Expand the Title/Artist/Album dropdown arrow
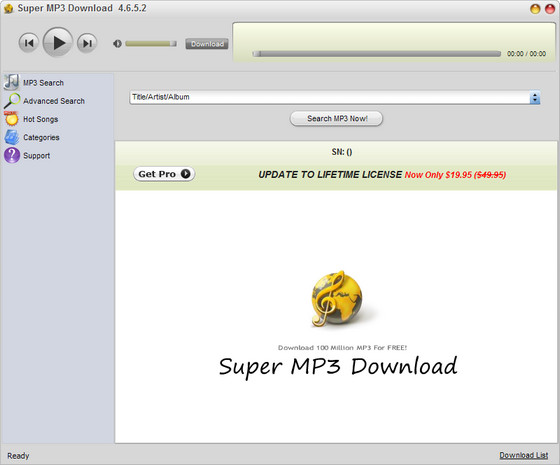This screenshot has width=560, height=465. click(x=535, y=98)
